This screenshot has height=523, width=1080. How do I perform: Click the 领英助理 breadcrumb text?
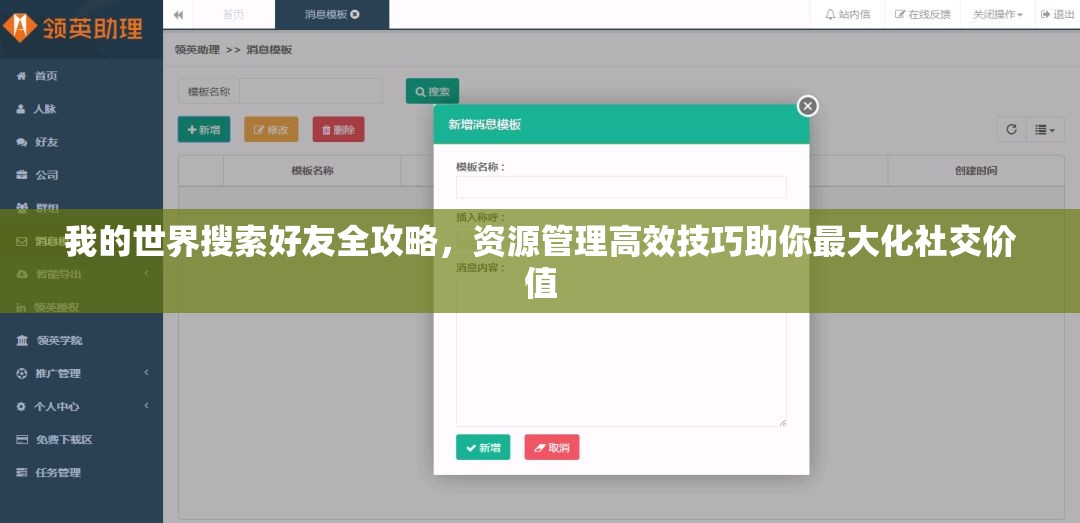pyautogui.click(x=197, y=50)
